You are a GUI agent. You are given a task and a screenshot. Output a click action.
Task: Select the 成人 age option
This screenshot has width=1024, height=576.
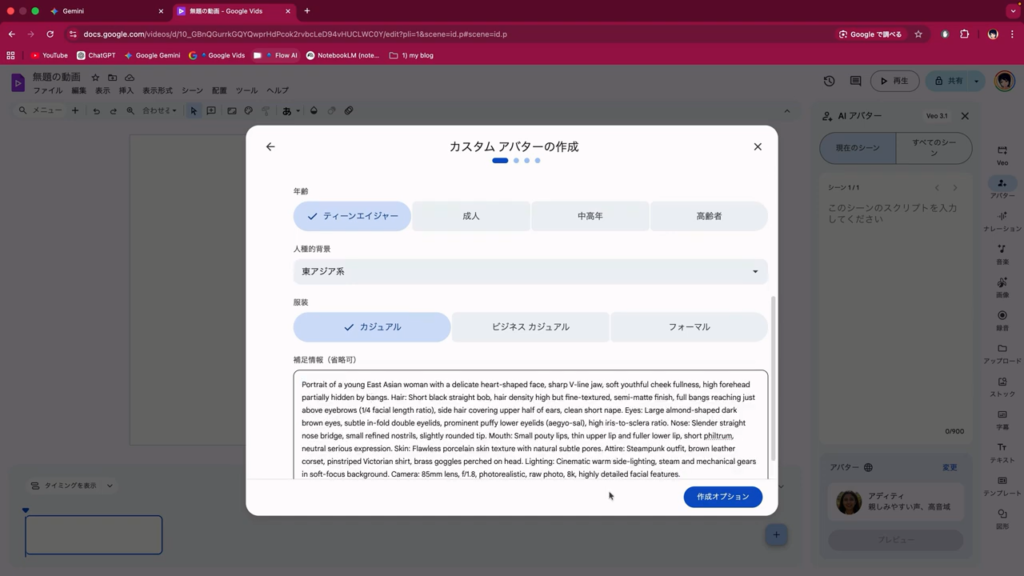[471, 216]
